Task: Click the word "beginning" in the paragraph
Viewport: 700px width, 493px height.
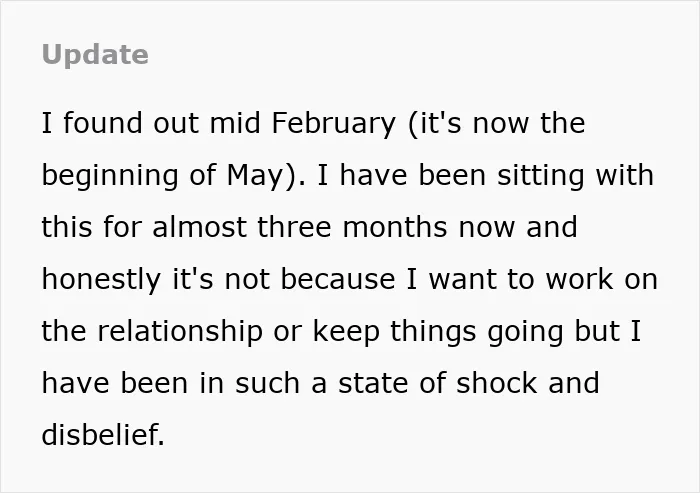Action: [110, 175]
